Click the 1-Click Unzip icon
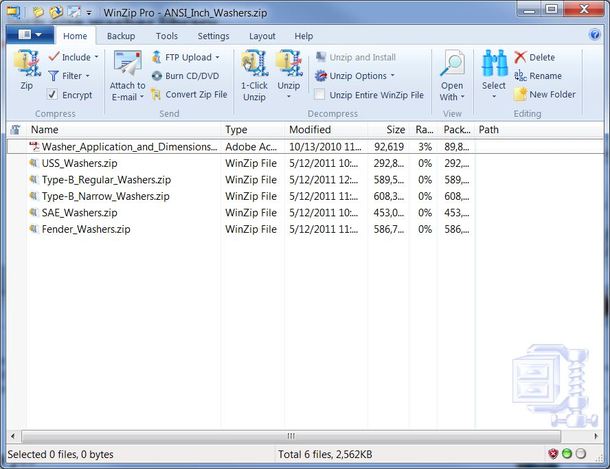Viewport: 610px width, 469px height. pyautogui.click(x=254, y=63)
